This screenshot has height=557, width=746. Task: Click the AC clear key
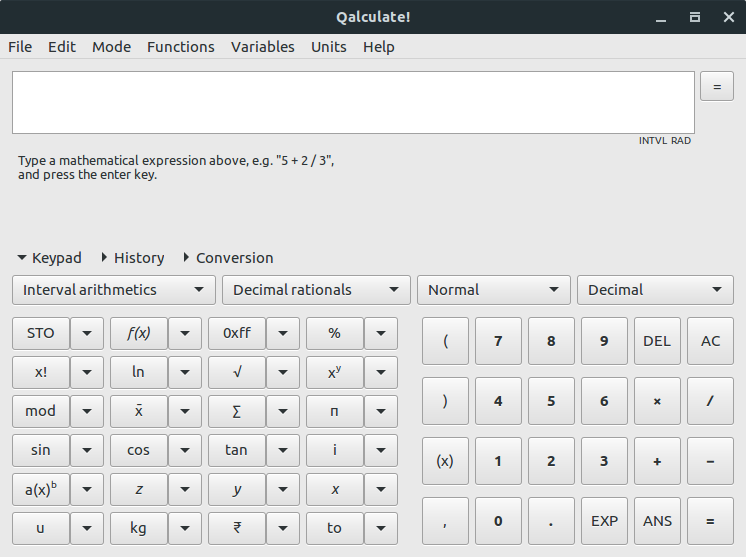click(x=710, y=341)
